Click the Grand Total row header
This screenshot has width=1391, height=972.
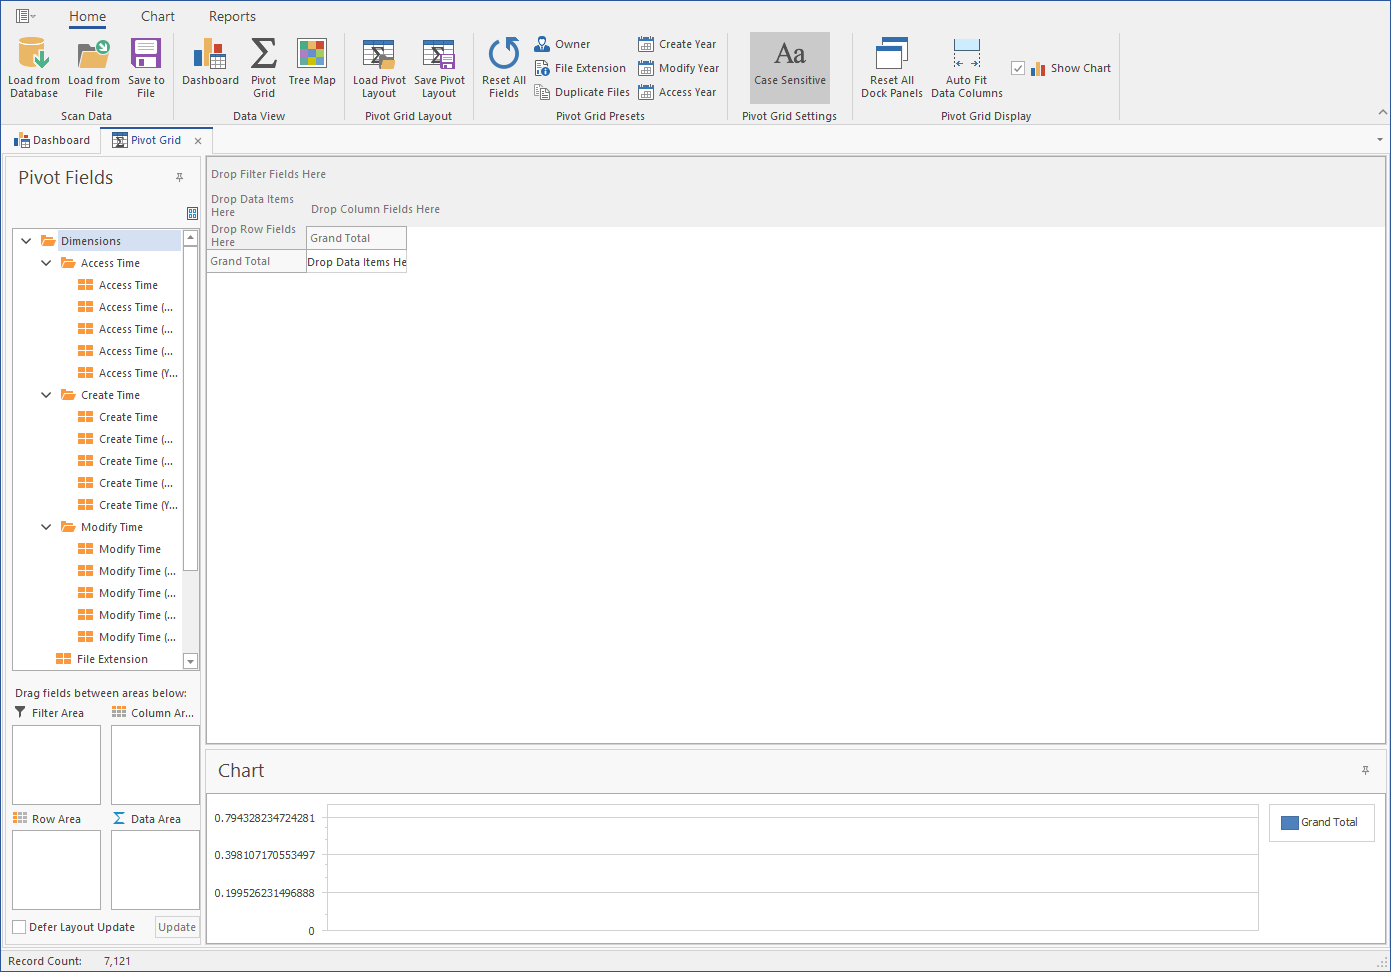(256, 261)
